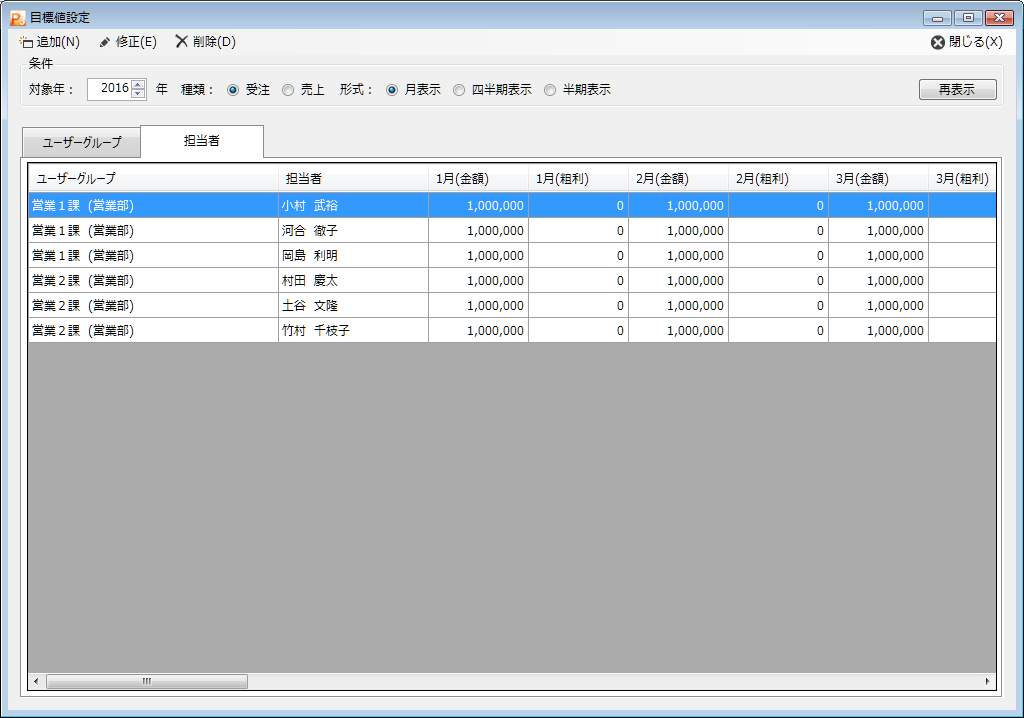
Task: Click the ユーザーグループ column header
Action: [x=153, y=178]
